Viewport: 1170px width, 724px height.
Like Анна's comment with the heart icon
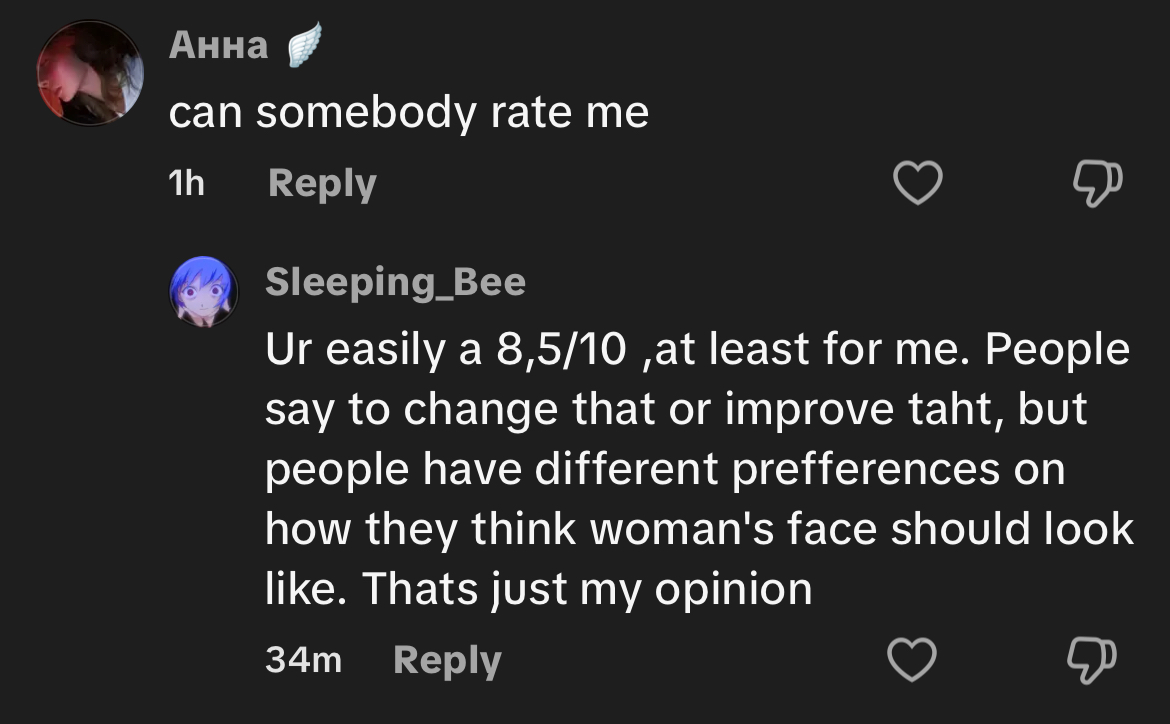coord(918,183)
